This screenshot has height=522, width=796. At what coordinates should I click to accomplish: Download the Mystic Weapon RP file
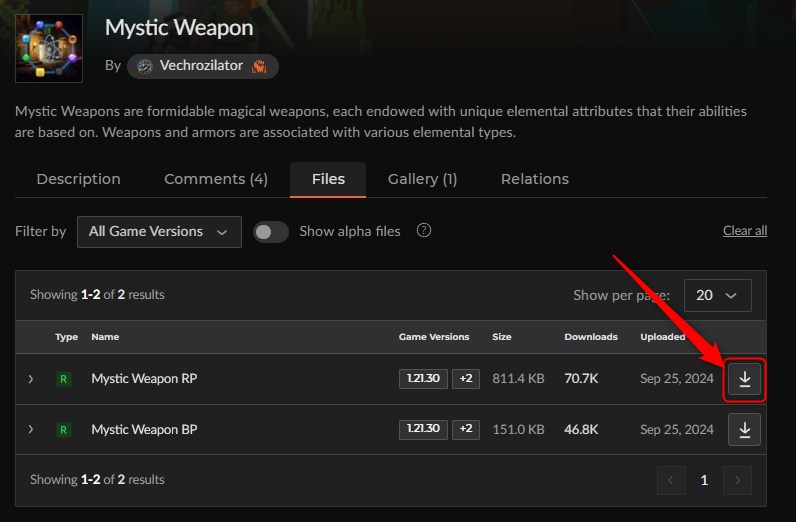tap(744, 379)
